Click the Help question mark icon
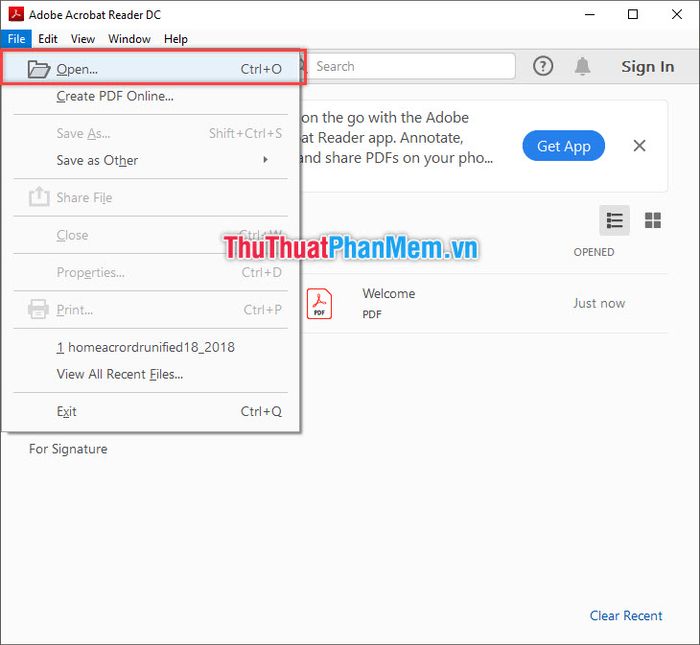Viewport: 700px width, 645px height. point(543,67)
